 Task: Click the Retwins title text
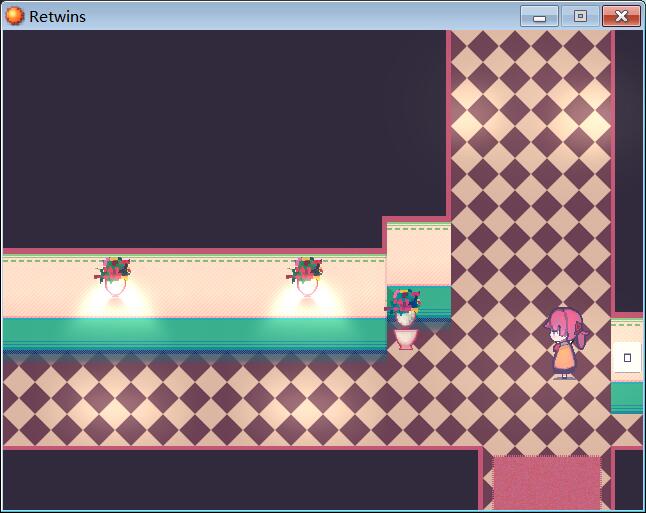tap(57, 16)
